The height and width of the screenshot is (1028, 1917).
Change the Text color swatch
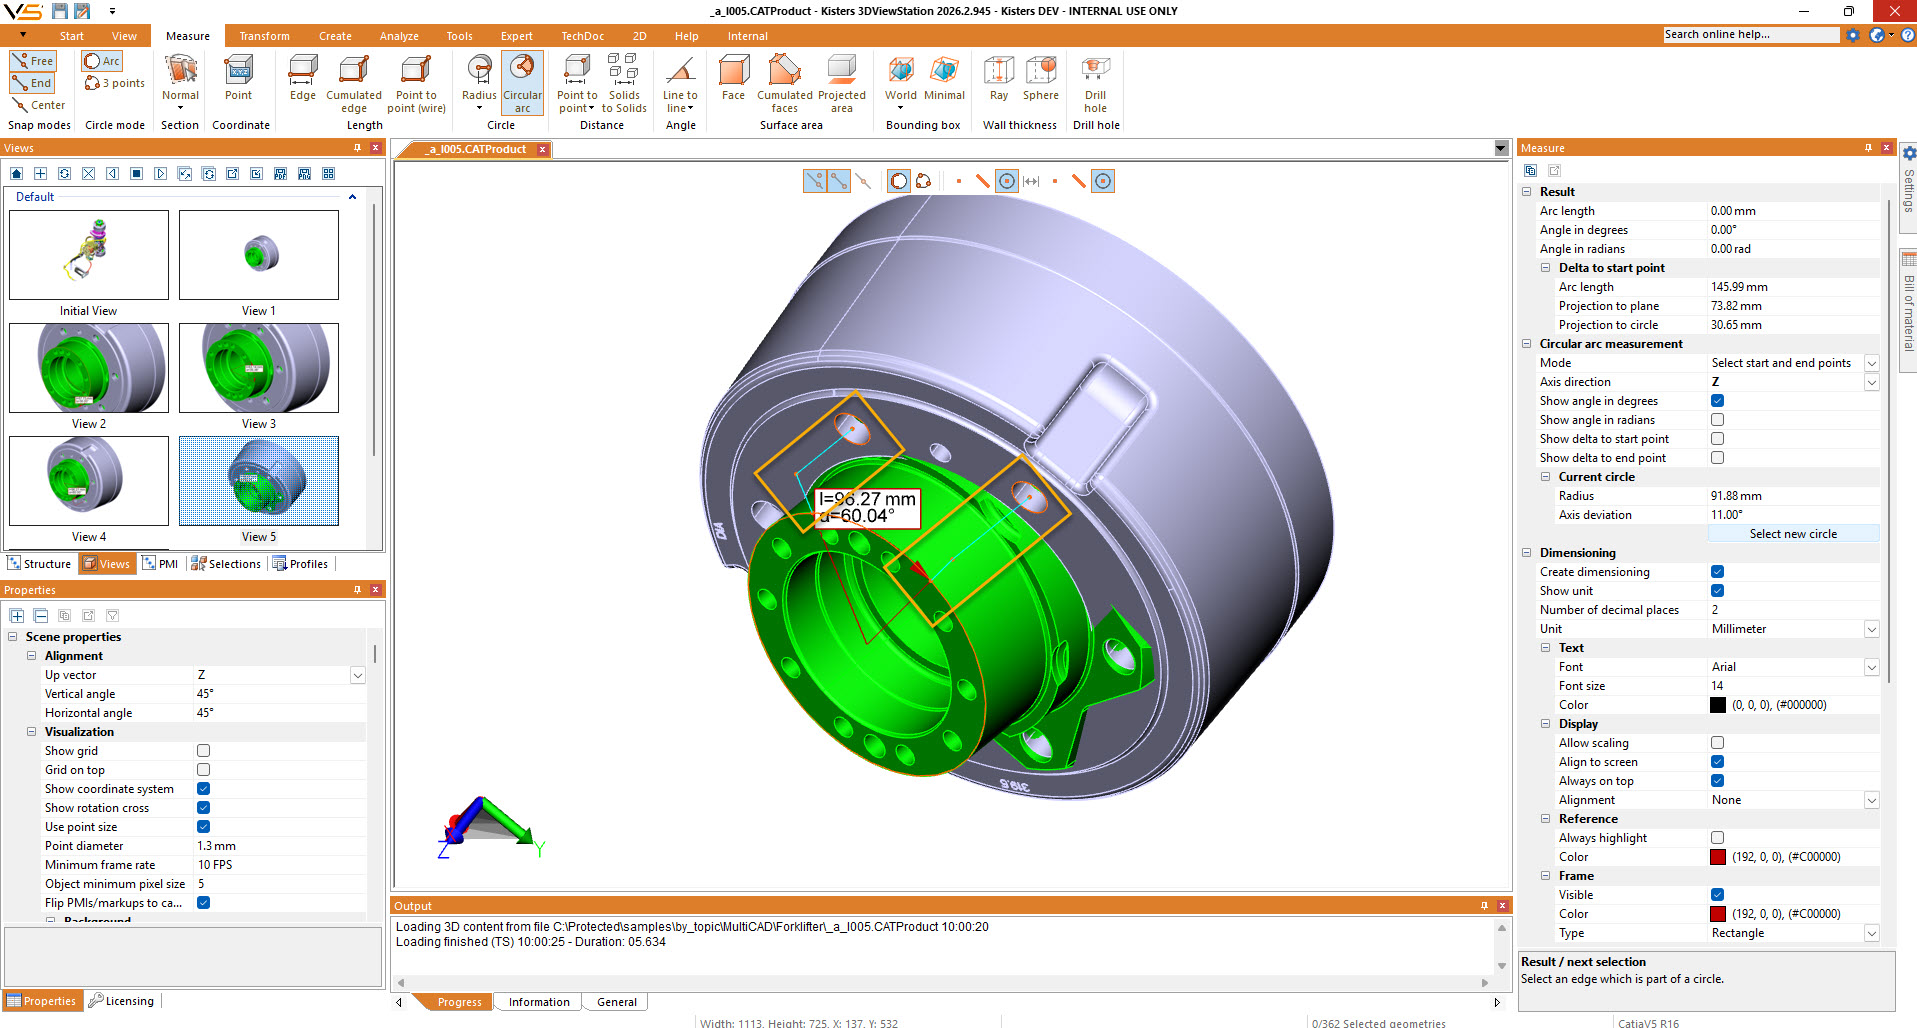(x=1718, y=705)
